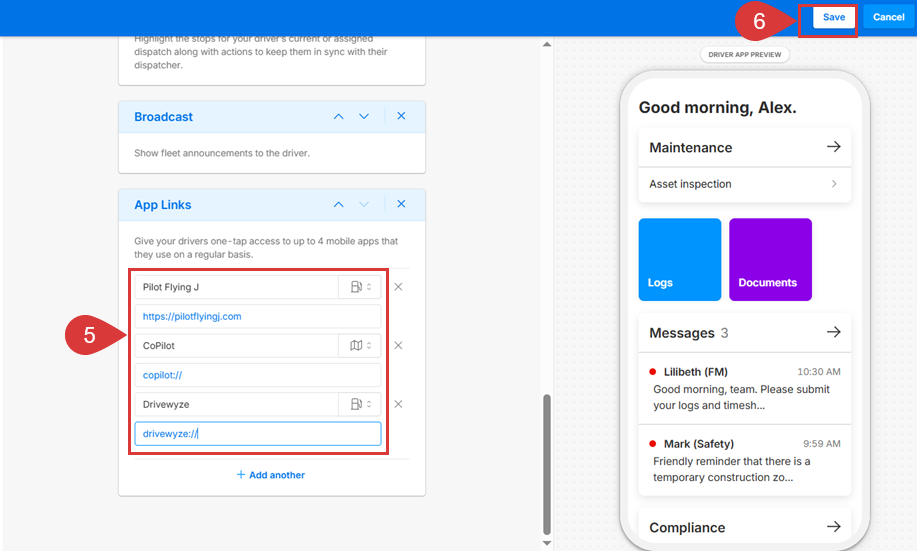Select the purple Documents tile
The width and height of the screenshot is (917, 551).
point(770,259)
